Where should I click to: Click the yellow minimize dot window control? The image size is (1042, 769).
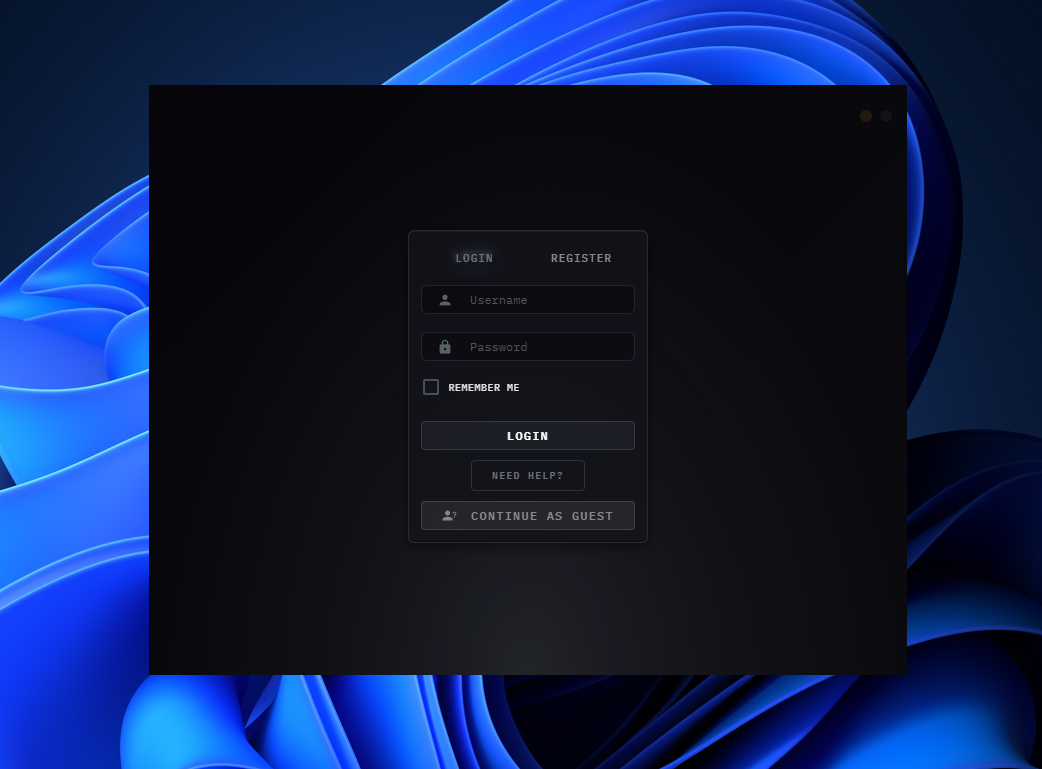tap(866, 116)
